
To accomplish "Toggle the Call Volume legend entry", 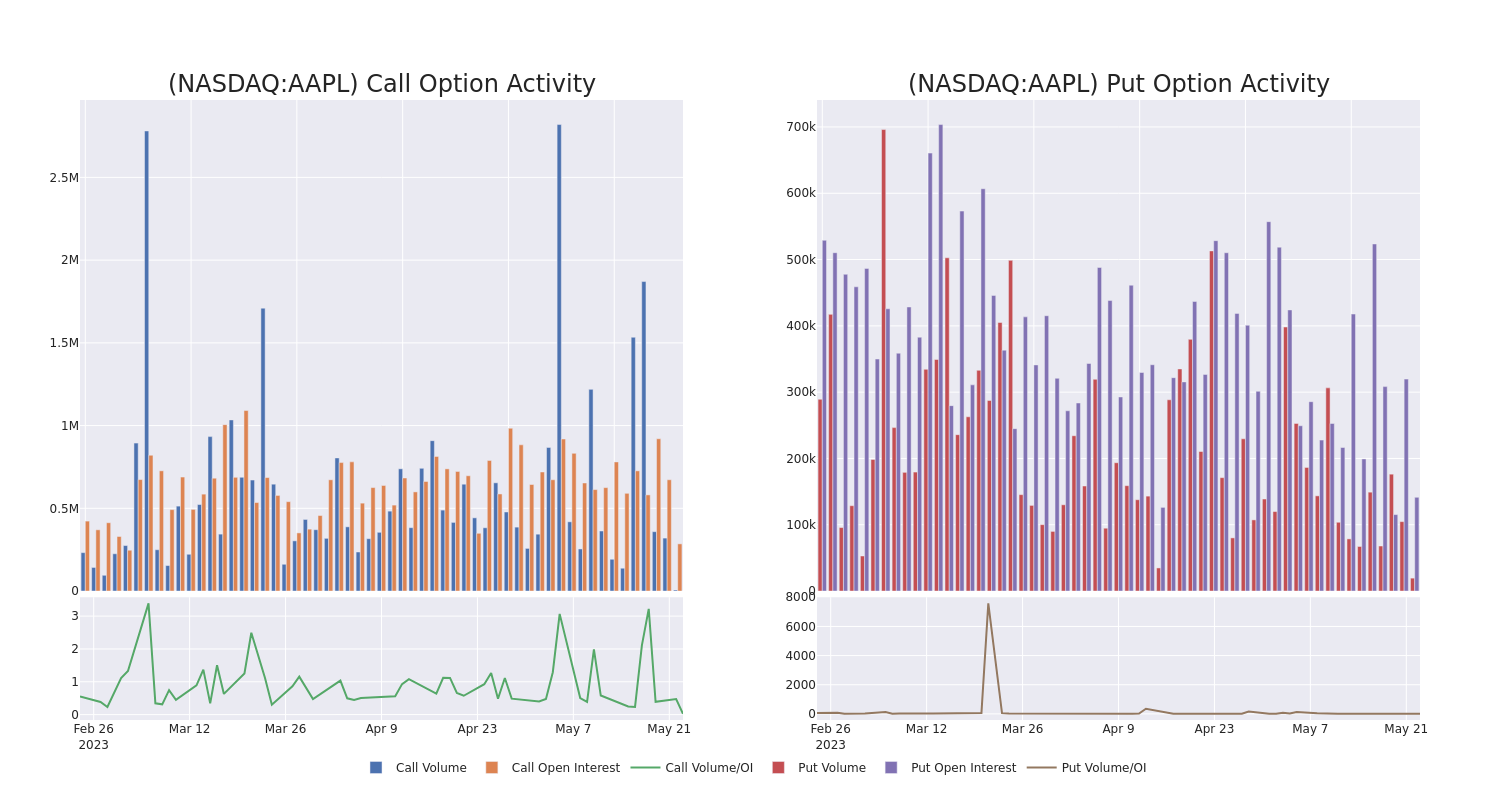I will coord(418,768).
